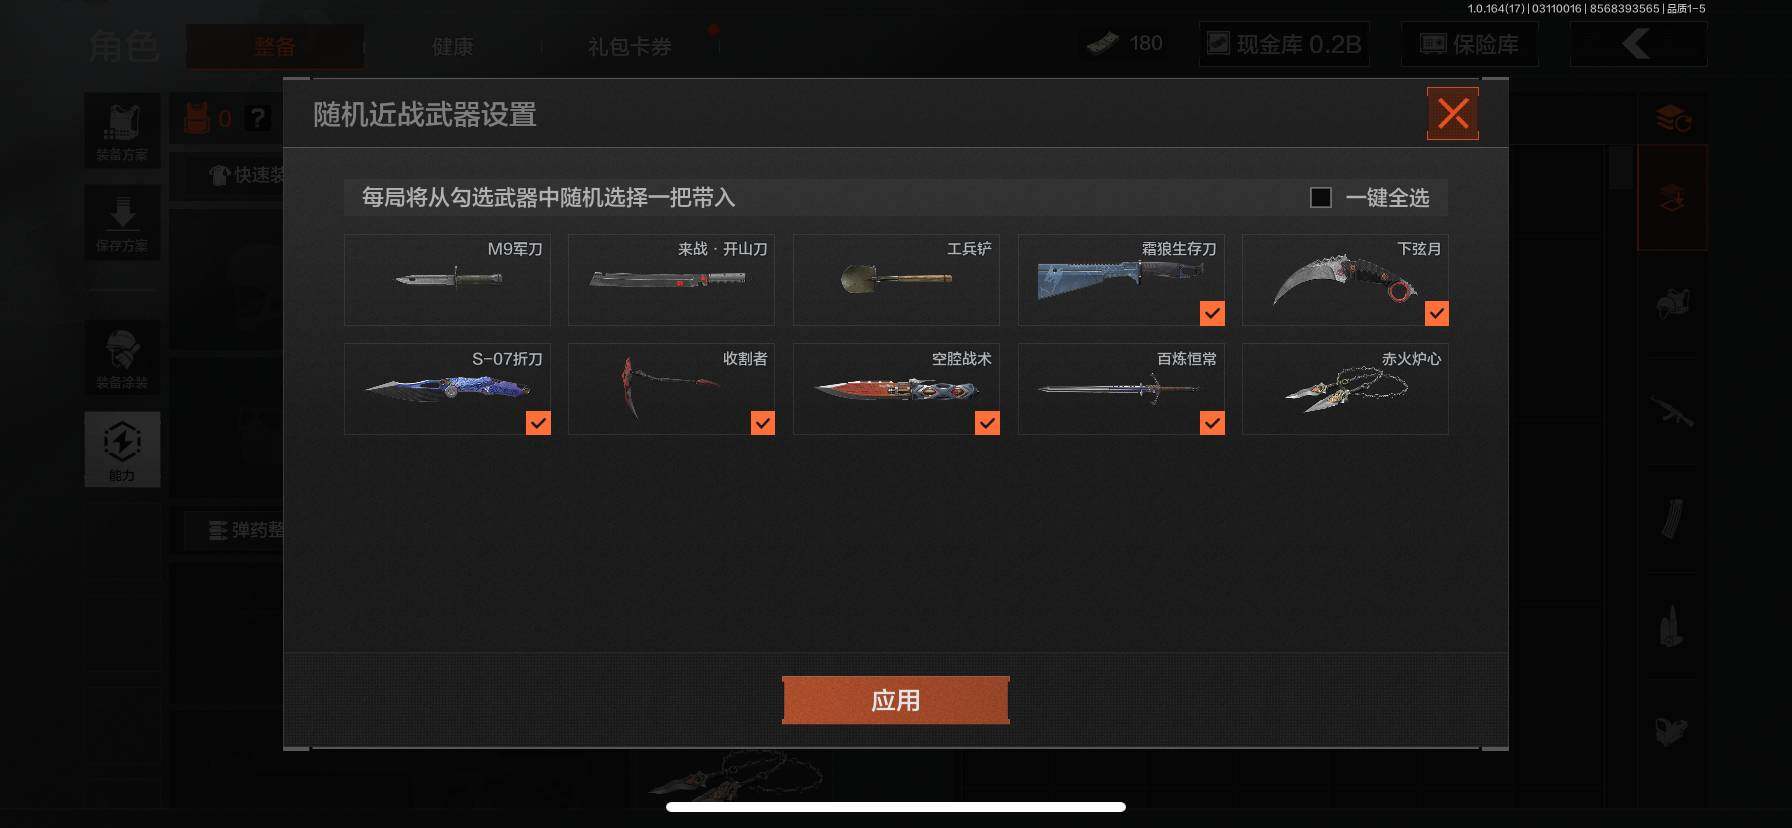The height and width of the screenshot is (828, 1792).
Task: Choose the 工兵铲 shovel weapon
Action: (x=896, y=280)
